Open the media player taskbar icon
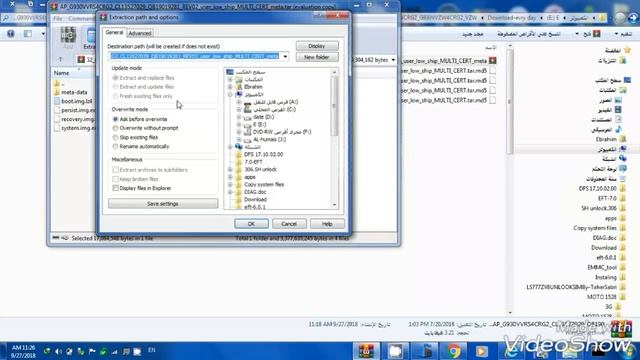640x360 pixels. click(x=482, y=351)
